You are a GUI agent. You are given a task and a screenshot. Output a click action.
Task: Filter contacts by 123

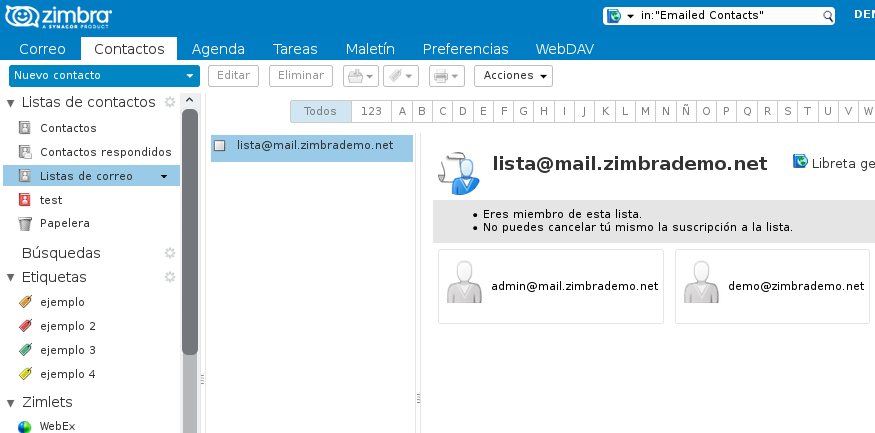click(x=371, y=111)
